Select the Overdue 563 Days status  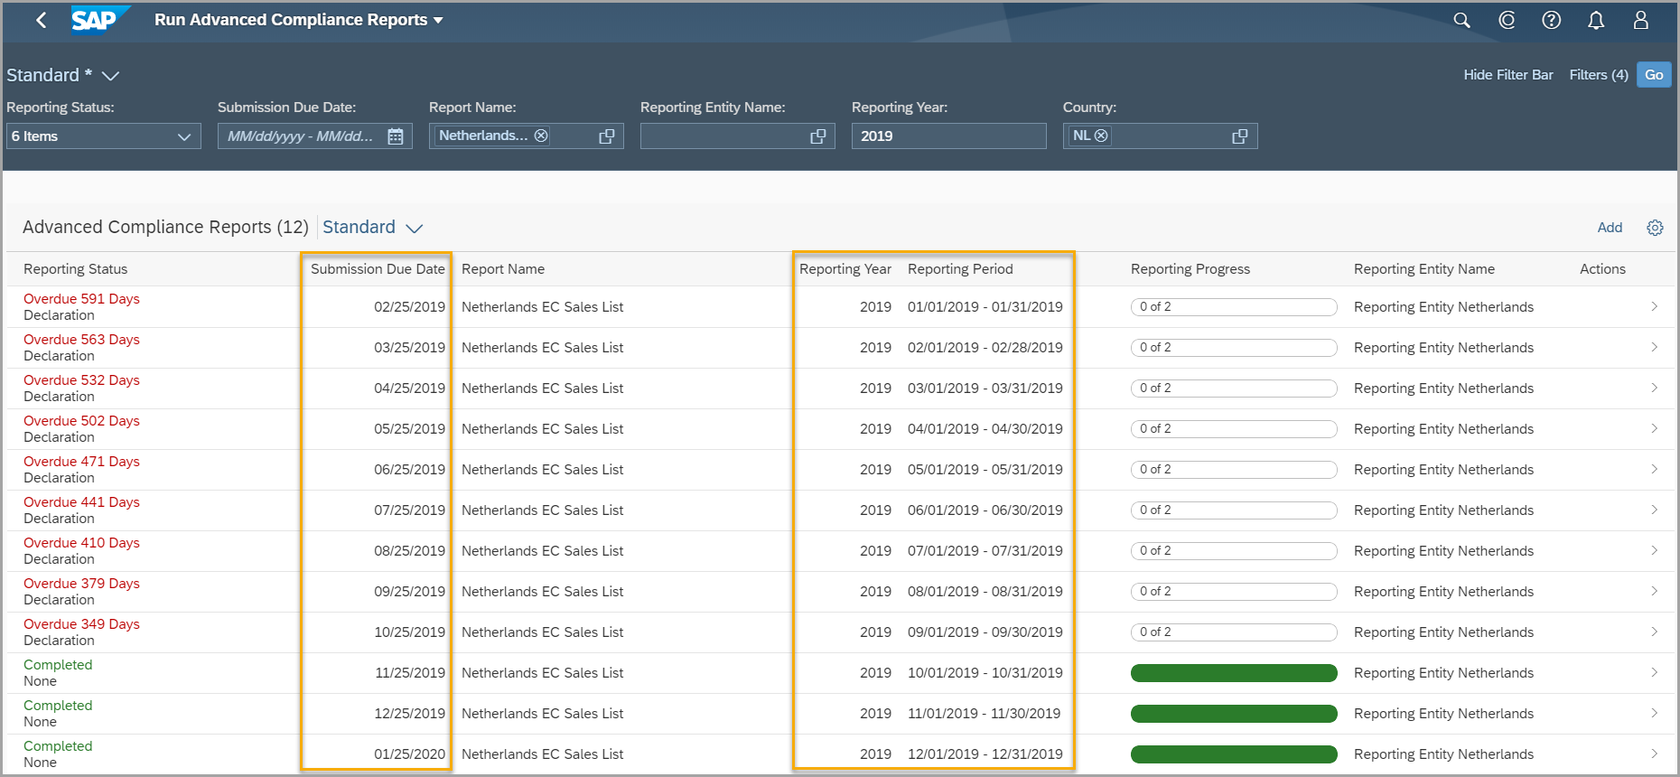click(x=81, y=340)
